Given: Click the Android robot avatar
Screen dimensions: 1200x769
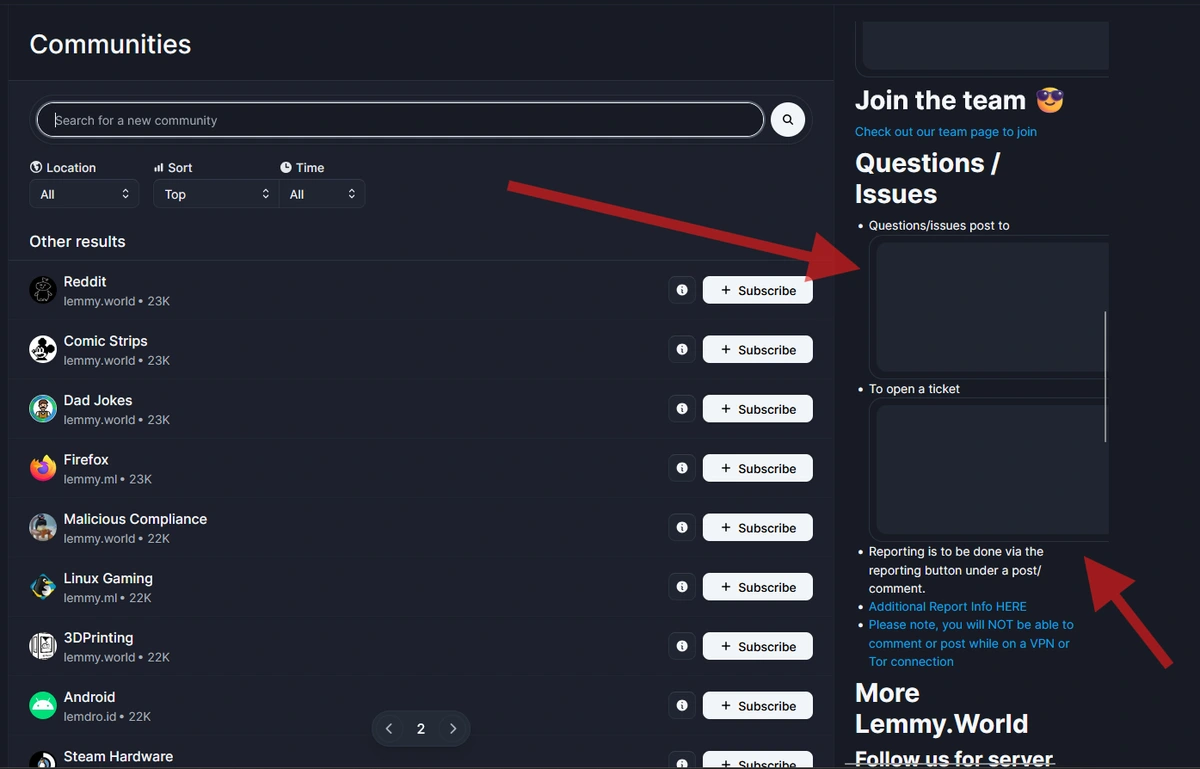Looking at the screenshot, I should pyautogui.click(x=43, y=705).
